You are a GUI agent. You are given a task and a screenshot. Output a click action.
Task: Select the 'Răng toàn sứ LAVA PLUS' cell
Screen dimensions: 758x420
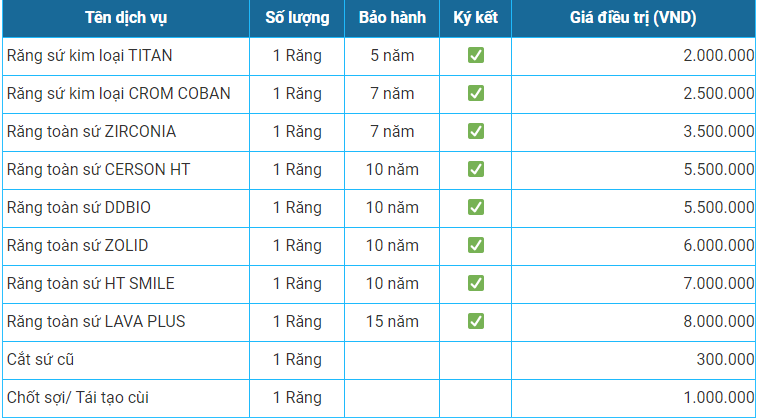(x=126, y=322)
